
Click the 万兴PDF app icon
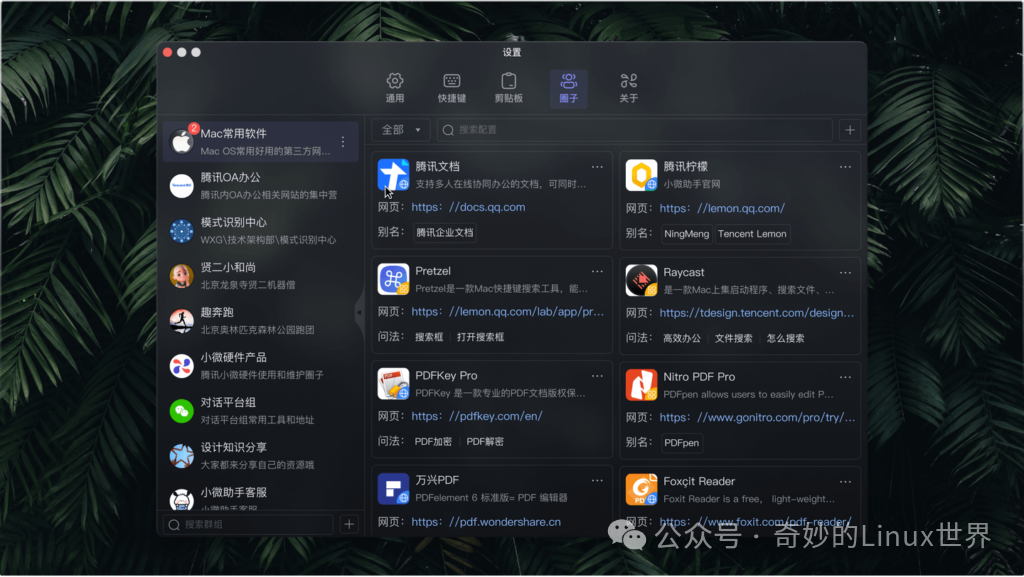[x=393, y=488]
